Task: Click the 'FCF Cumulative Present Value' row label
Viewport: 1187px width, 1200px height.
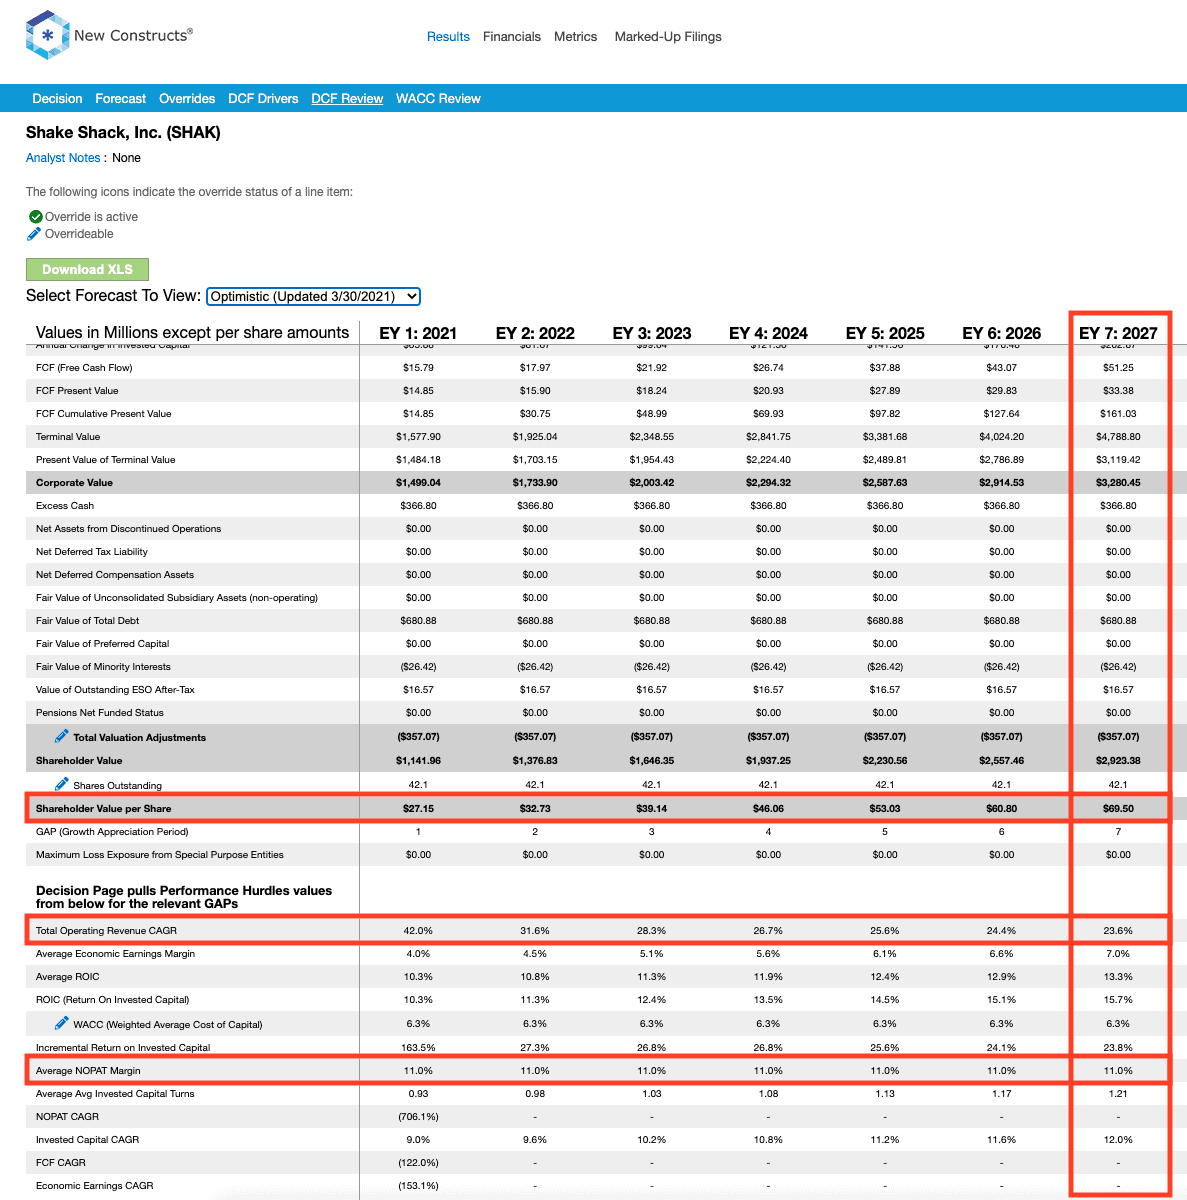Action: coord(104,414)
